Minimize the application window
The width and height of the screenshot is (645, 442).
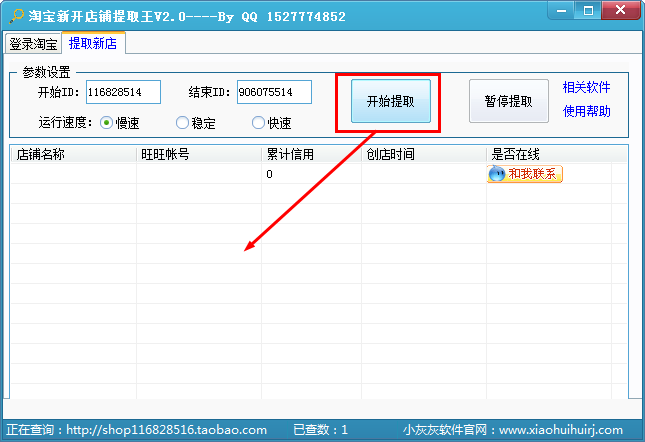pyautogui.click(x=561, y=10)
